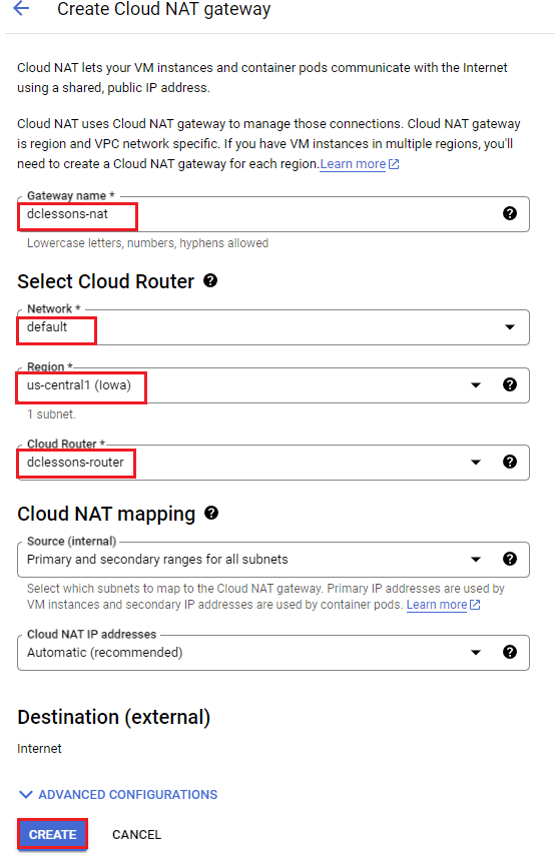Viewport: 555px width, 853px height.
Task: Expand the Network dropdown arrow
Action: click(x=509, y=327)
